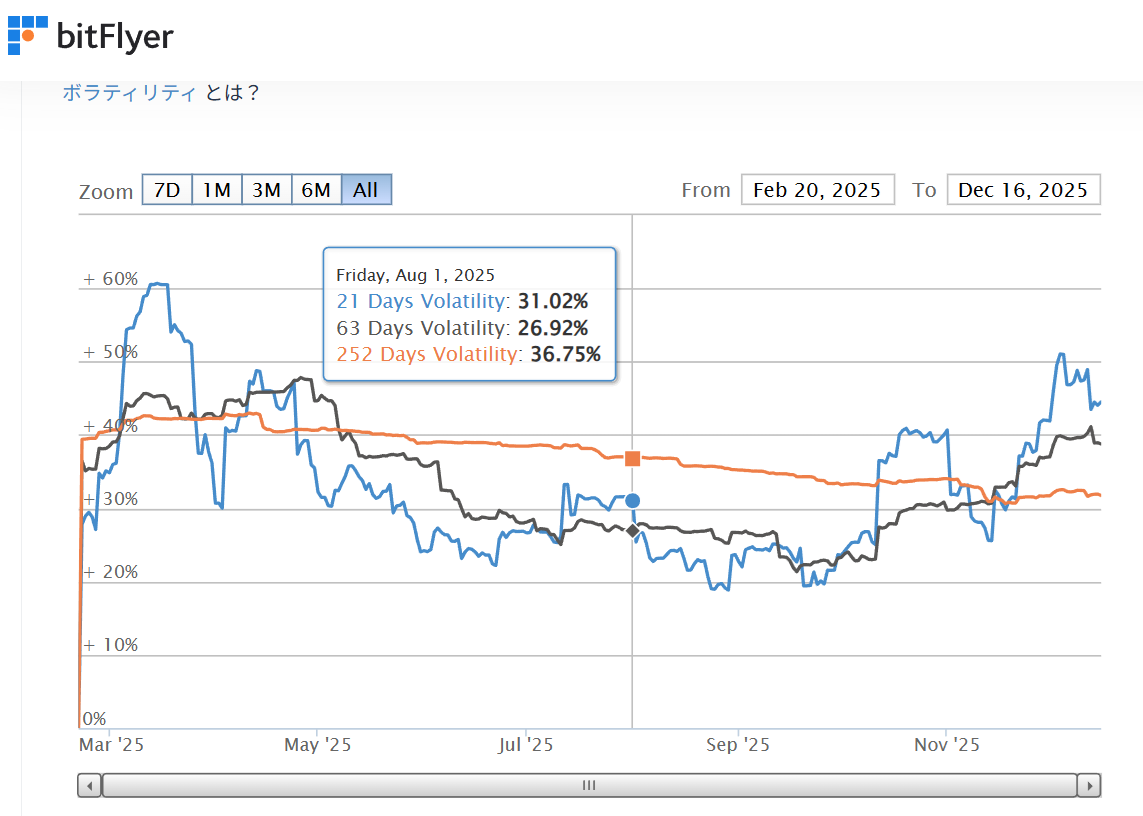
Task: Click the gray 63 Days diamond marker
Action: click(632, 530)
